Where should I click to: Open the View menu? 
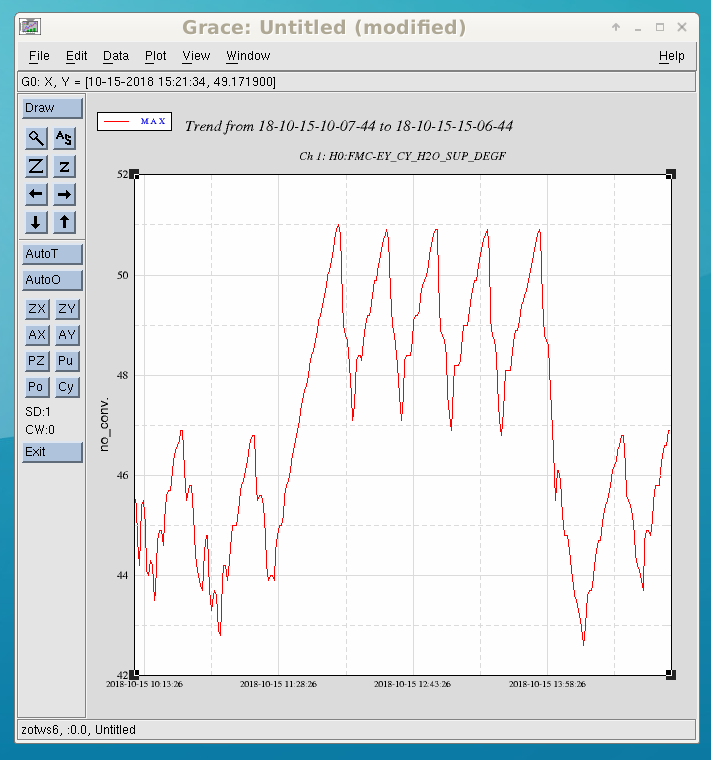[196, 56]
